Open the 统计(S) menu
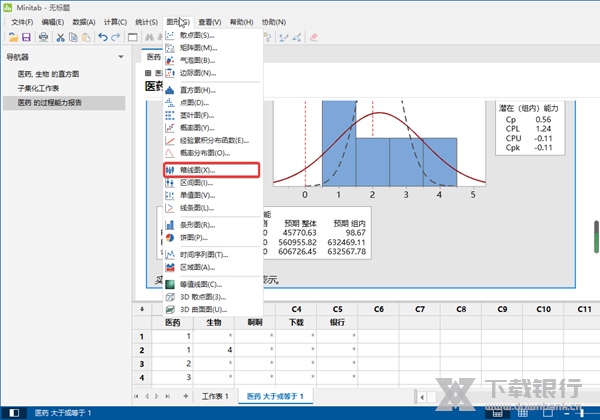Screen dimensions: 600x420 (x=147, y=21)
